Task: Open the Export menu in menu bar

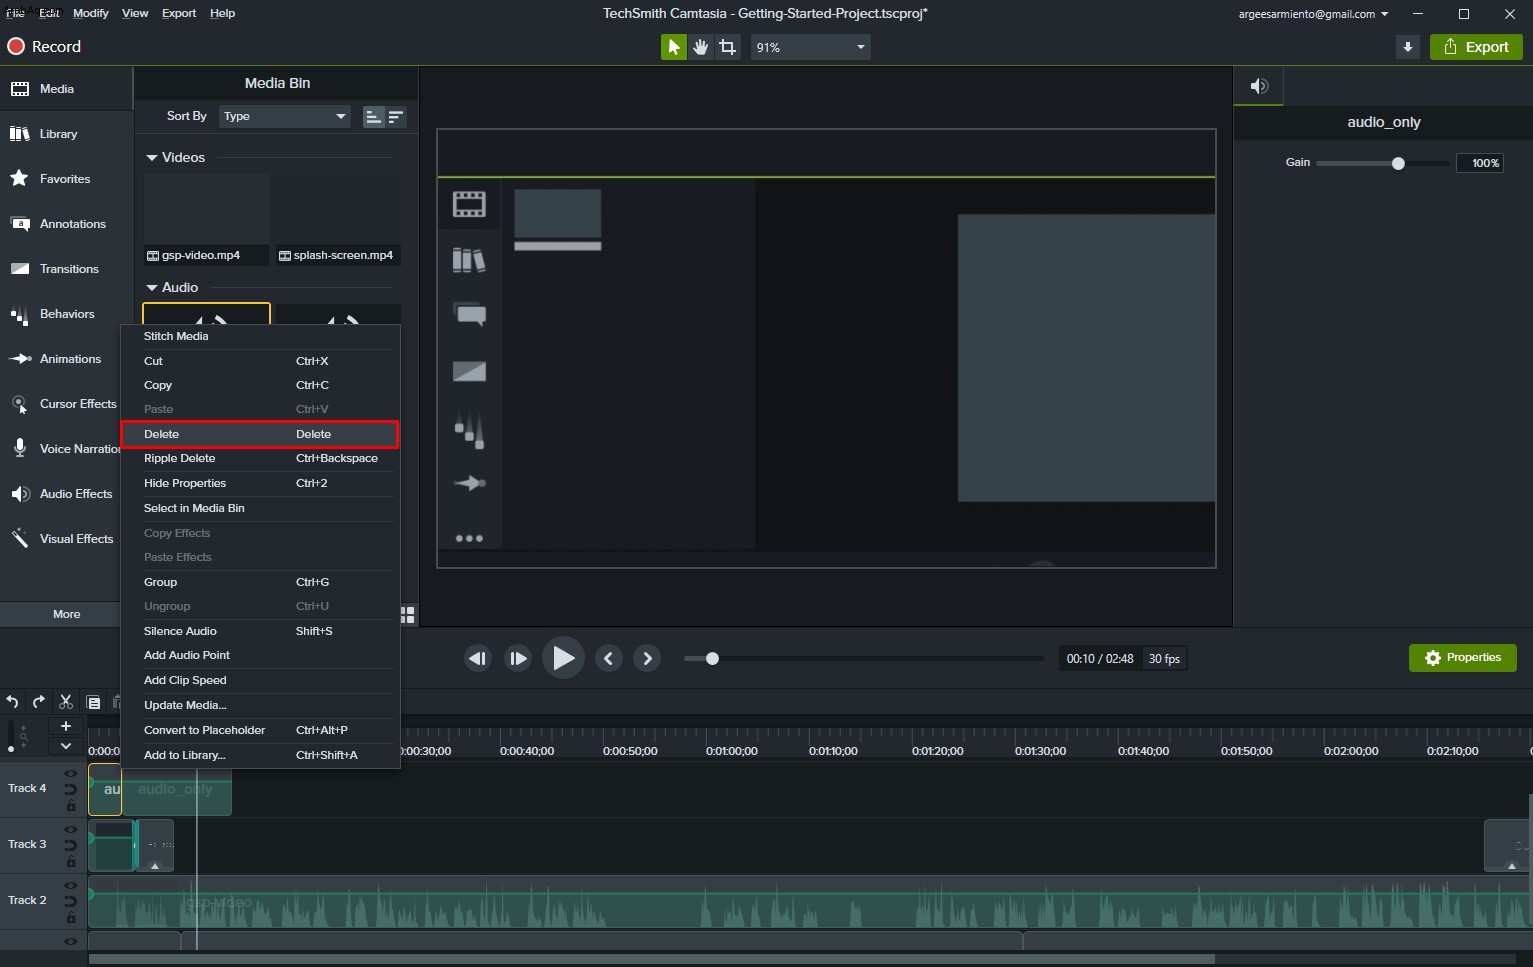Action: pyautogui.click(x=179, y=13)
